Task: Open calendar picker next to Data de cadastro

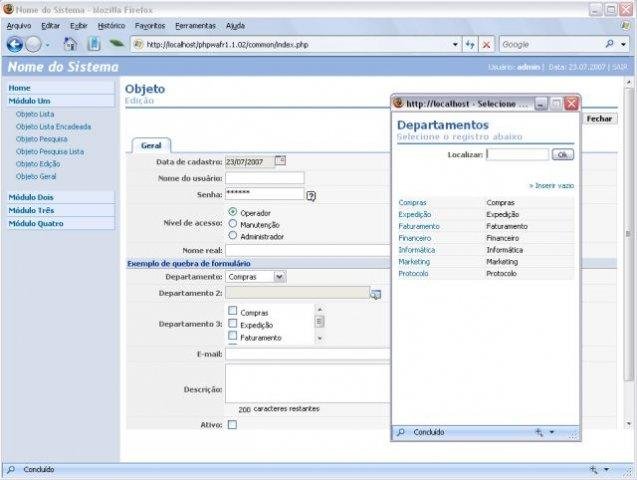Action: (x=280, y=161)
